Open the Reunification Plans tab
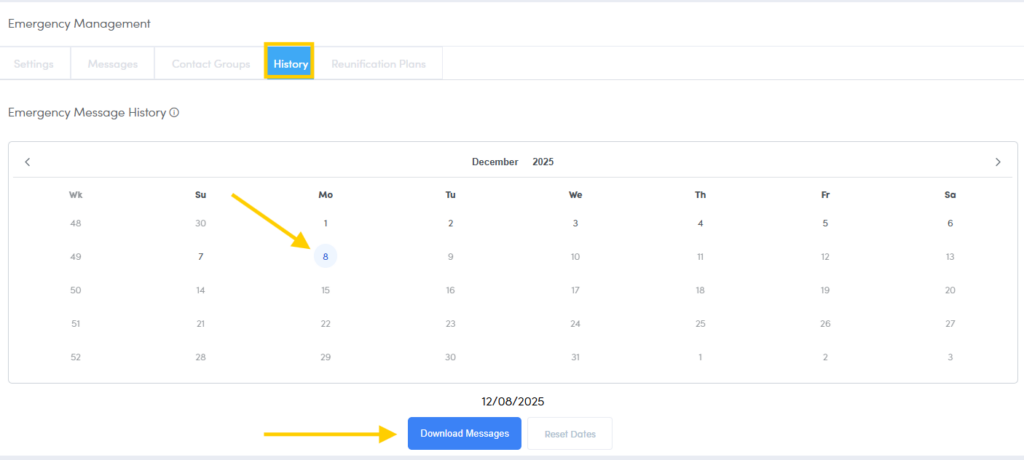 (378, 64)
